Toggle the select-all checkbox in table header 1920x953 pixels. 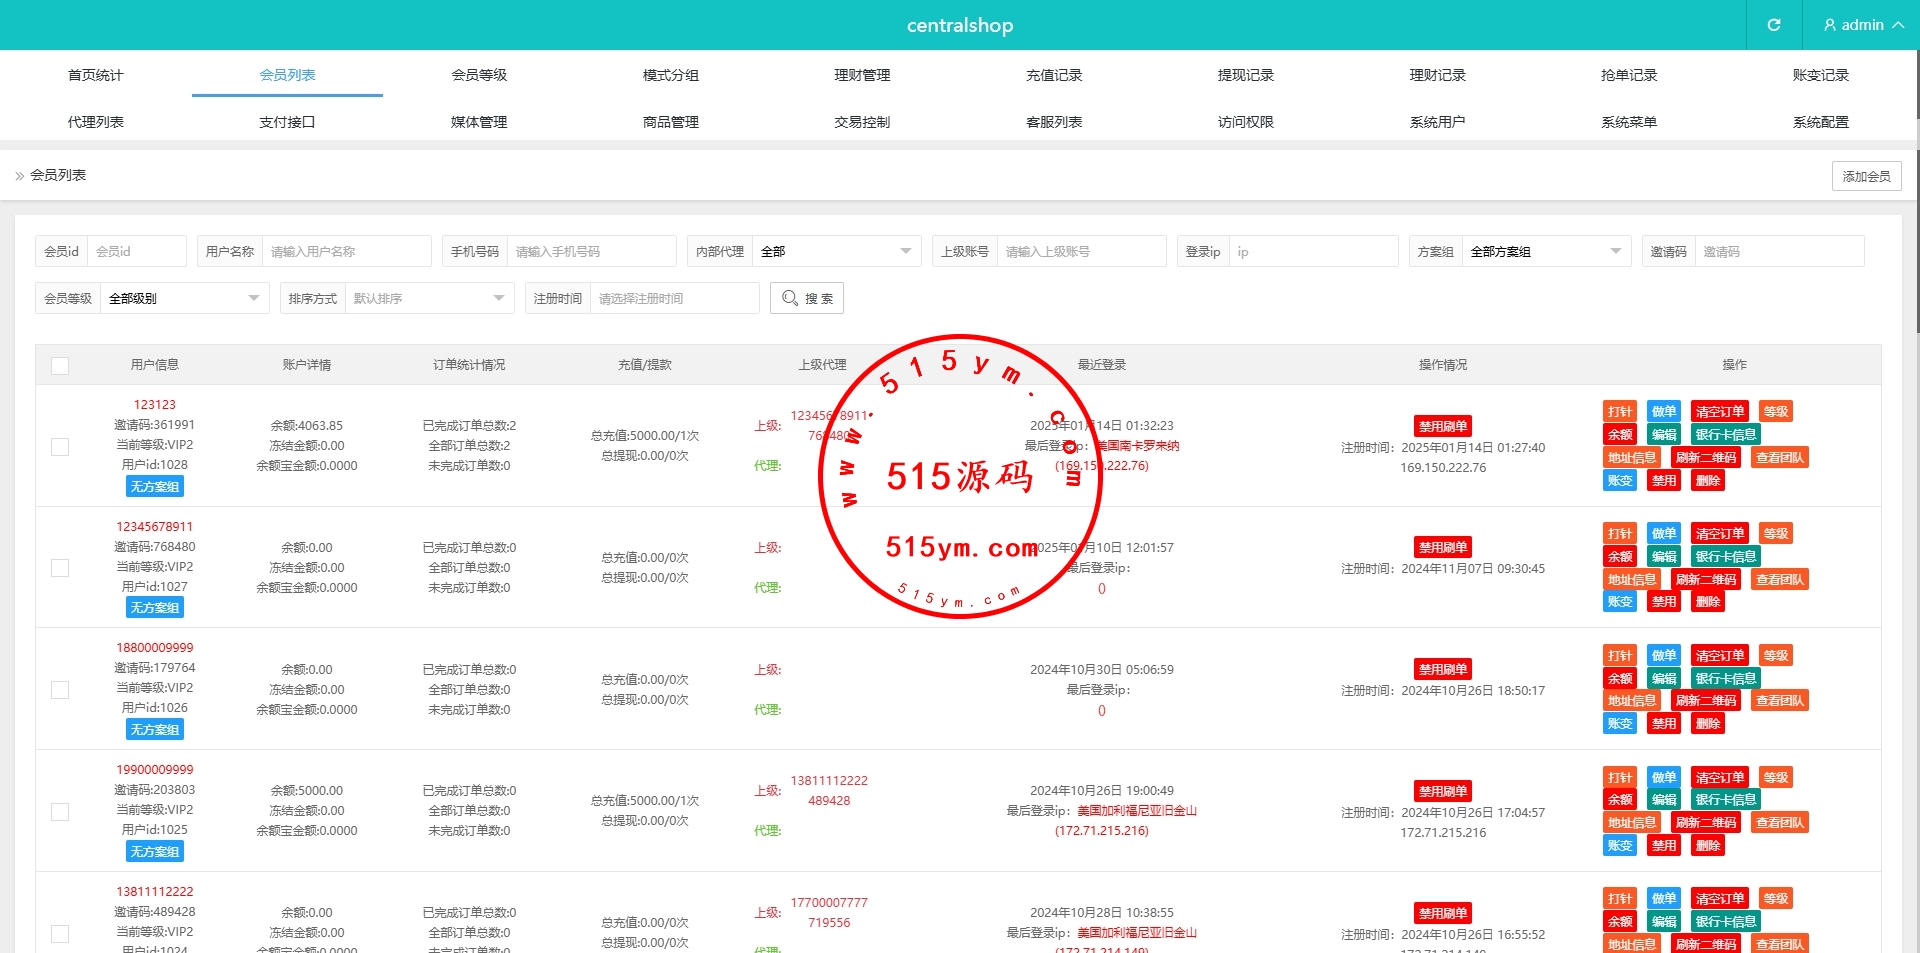tap(60, 366)
